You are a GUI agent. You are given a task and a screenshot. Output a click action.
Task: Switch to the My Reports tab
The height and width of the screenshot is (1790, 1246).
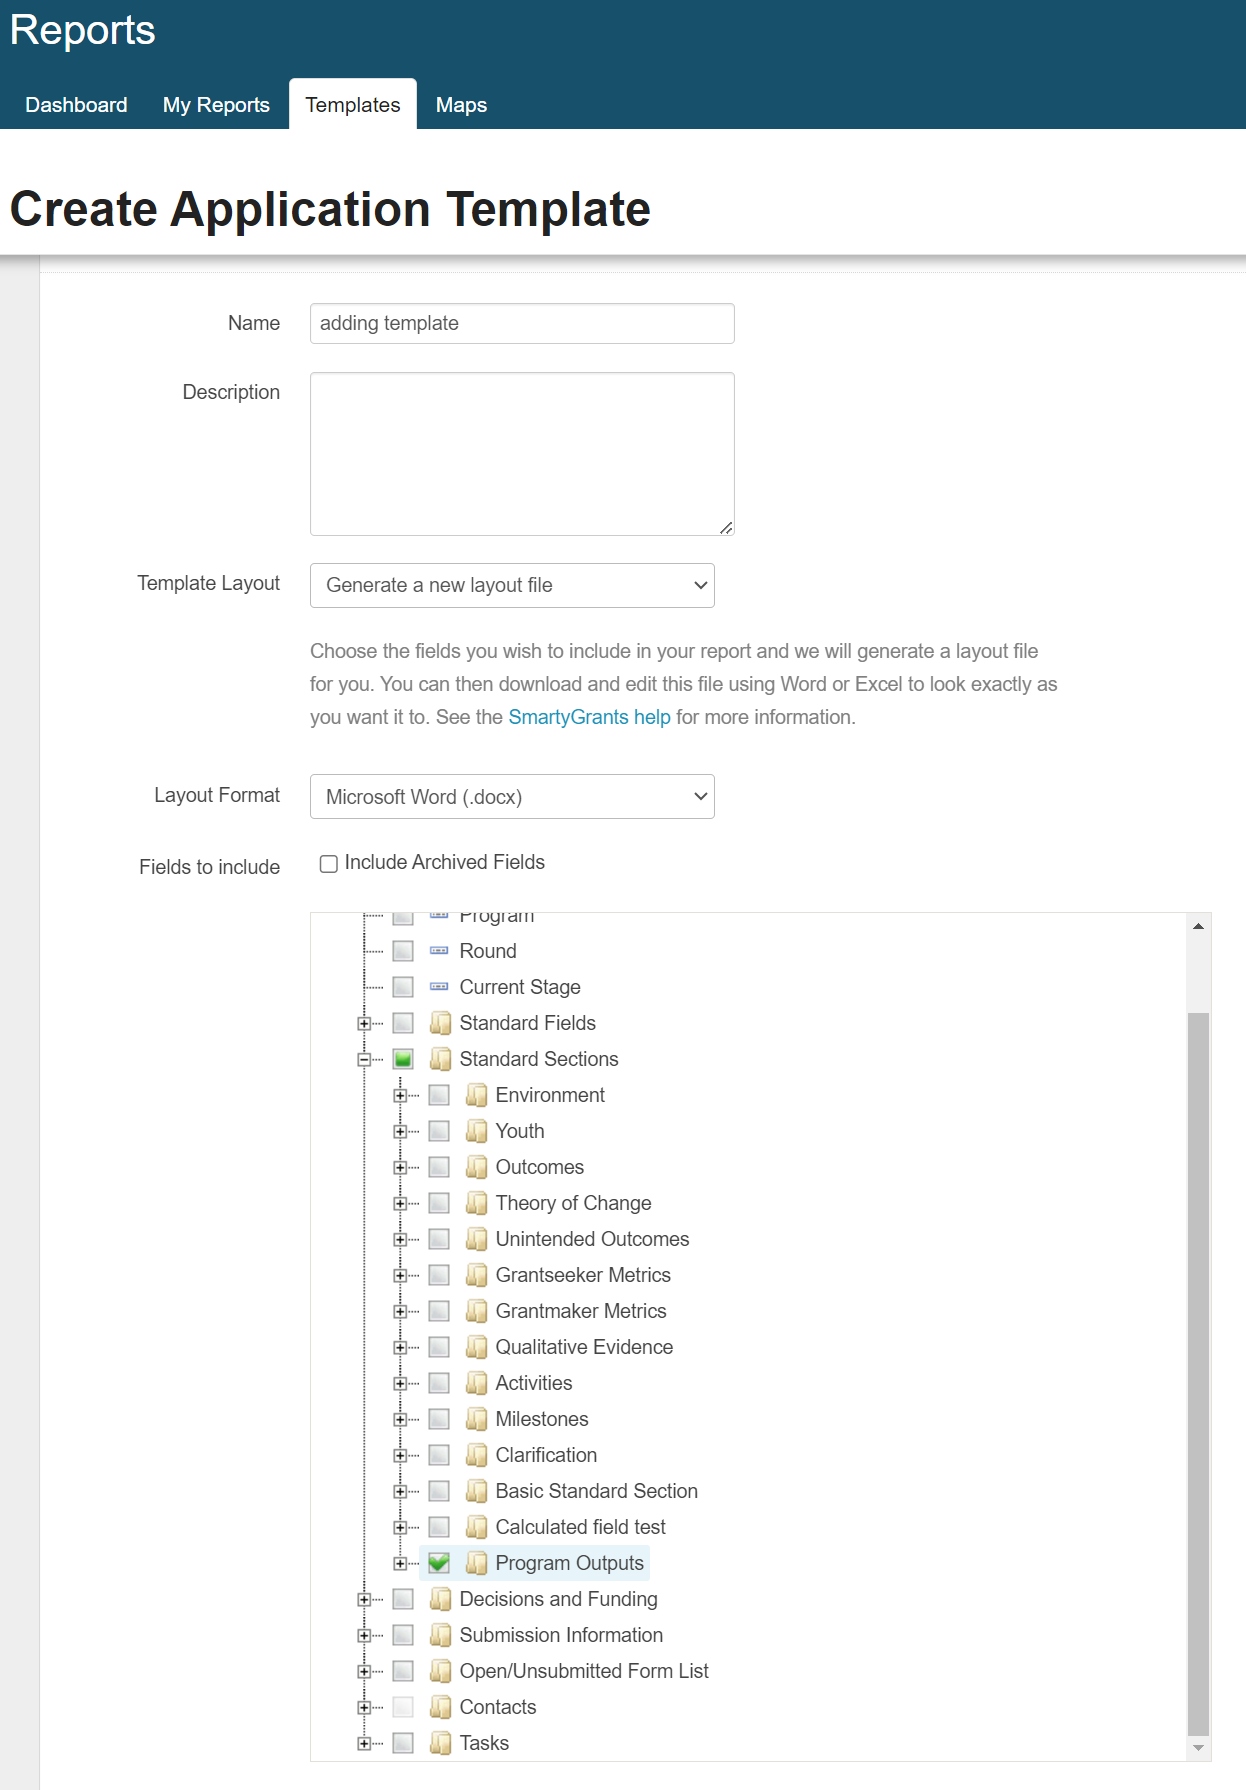pyautogui.click(x=216, y=105)
